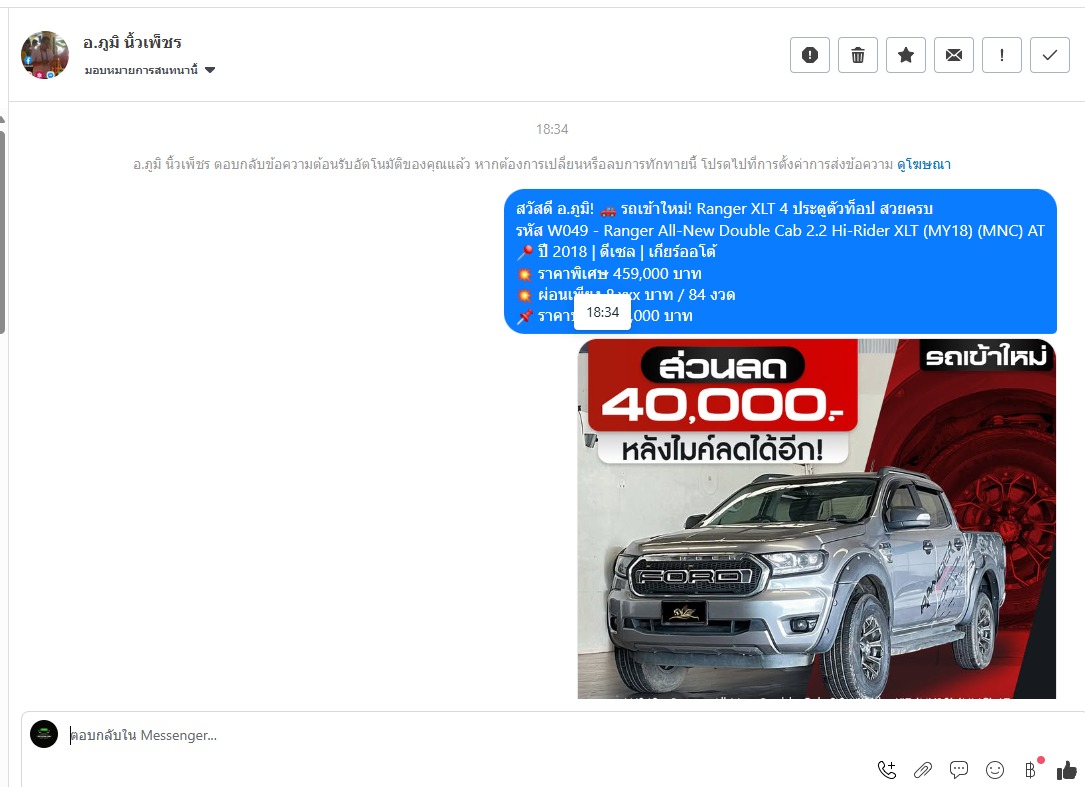Image resolution: width=1085 pixels, height=787 pixels.
Task: Send a thumbs-up like
Action: point(1066,770)
